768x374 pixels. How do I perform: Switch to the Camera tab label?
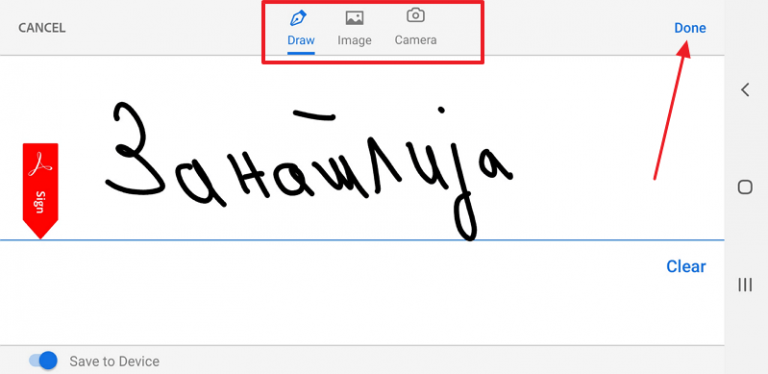pos(415,40)
